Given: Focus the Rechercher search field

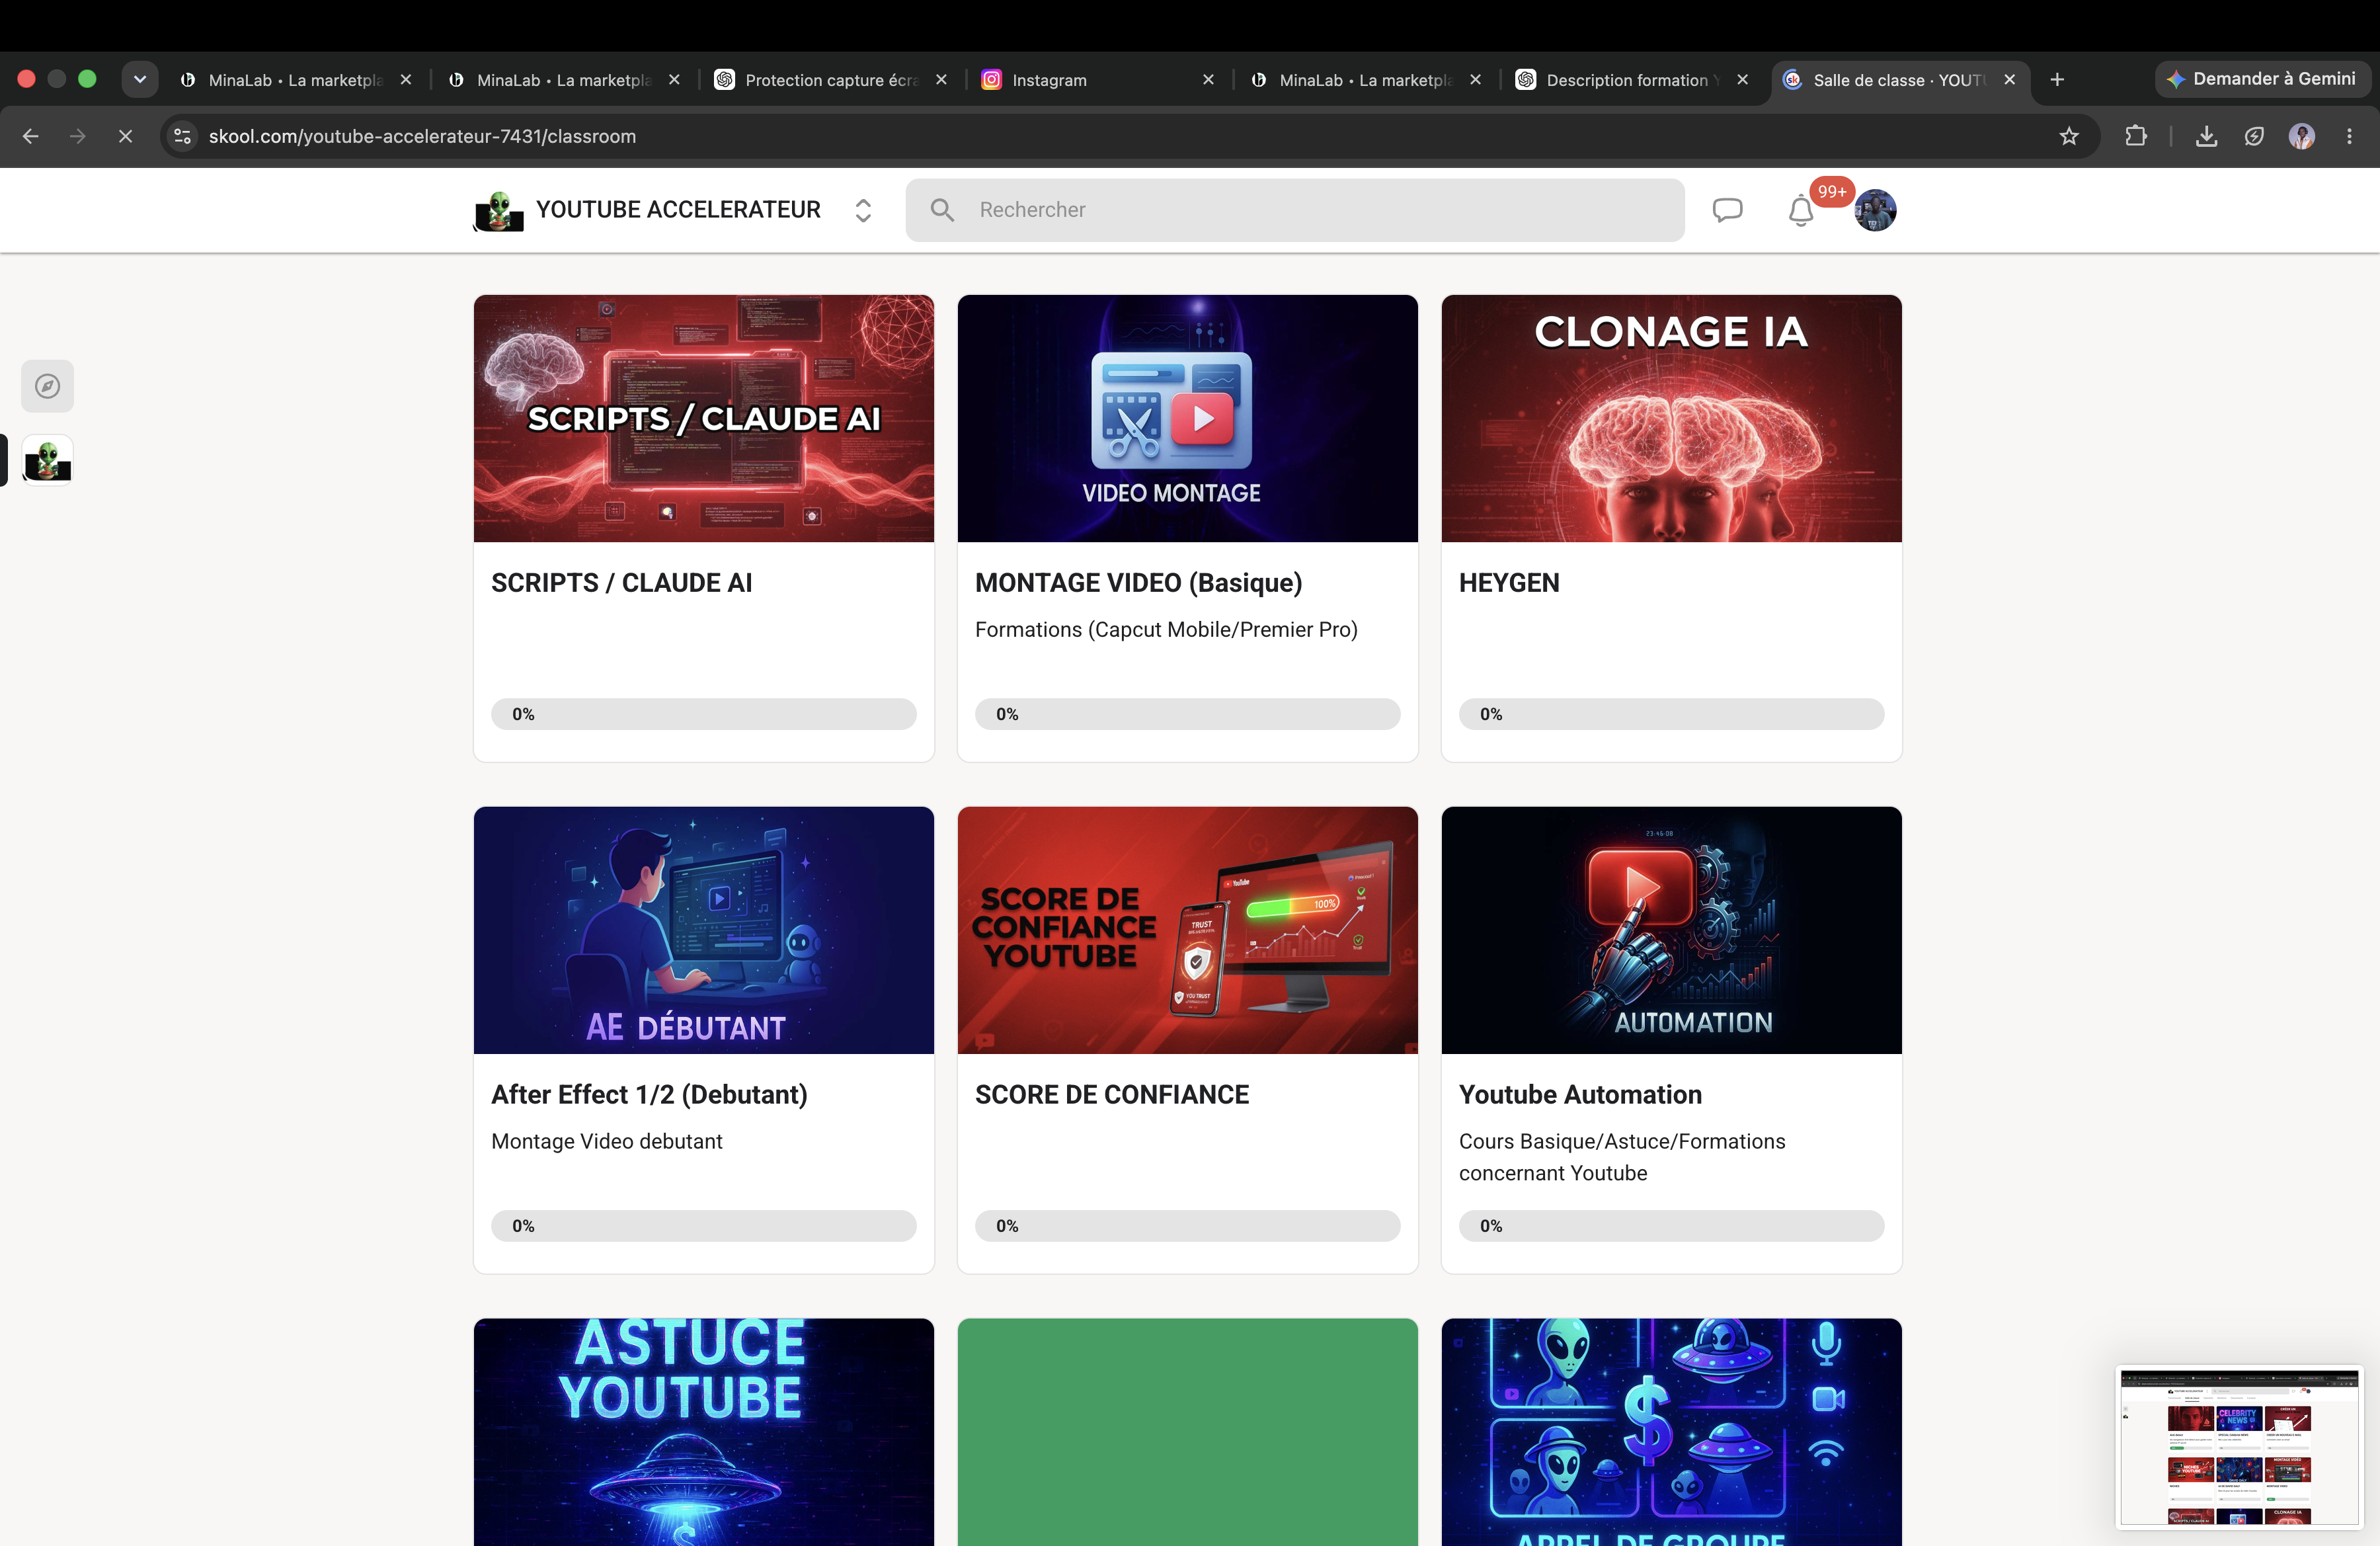Looking at the screenshot, I should click(x=1295, y=210).
